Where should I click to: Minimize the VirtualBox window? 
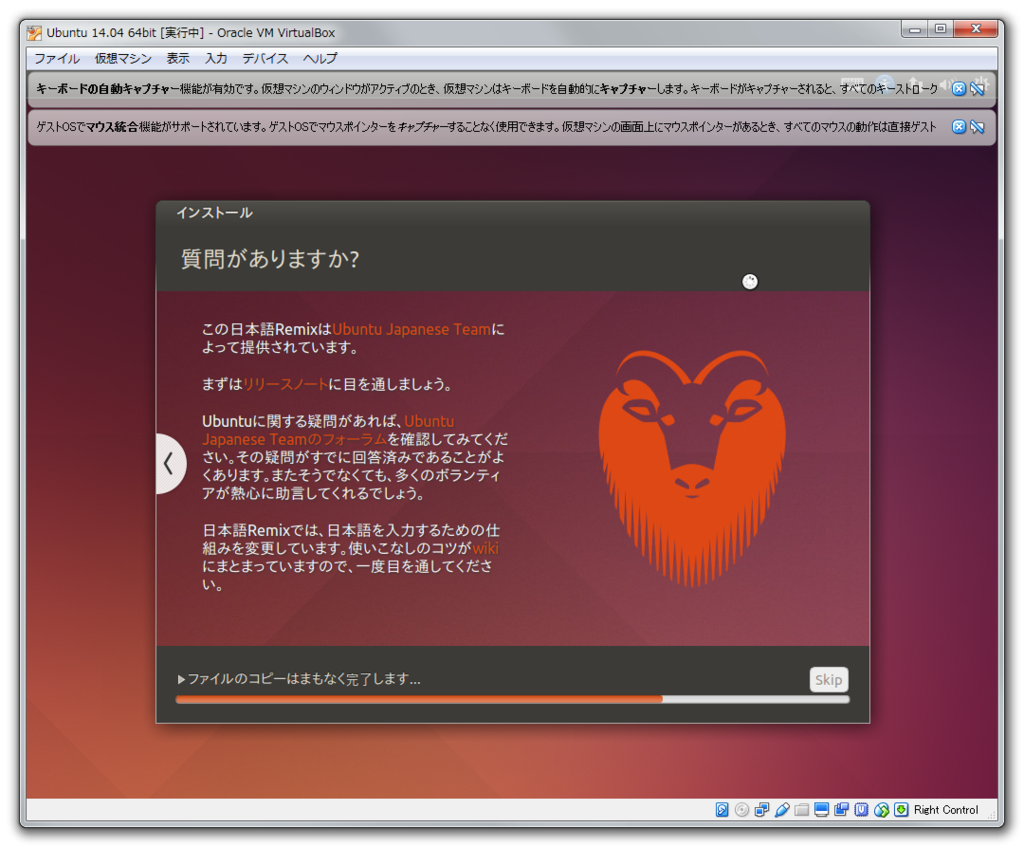coord(915,29)
